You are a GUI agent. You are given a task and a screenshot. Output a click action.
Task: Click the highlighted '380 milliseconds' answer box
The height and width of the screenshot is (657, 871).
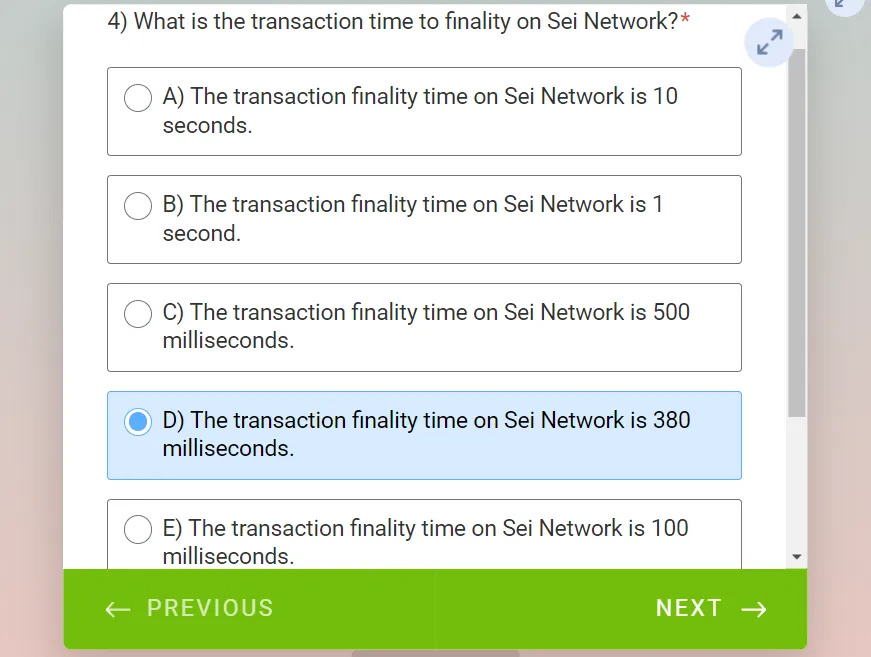[424, 435]
